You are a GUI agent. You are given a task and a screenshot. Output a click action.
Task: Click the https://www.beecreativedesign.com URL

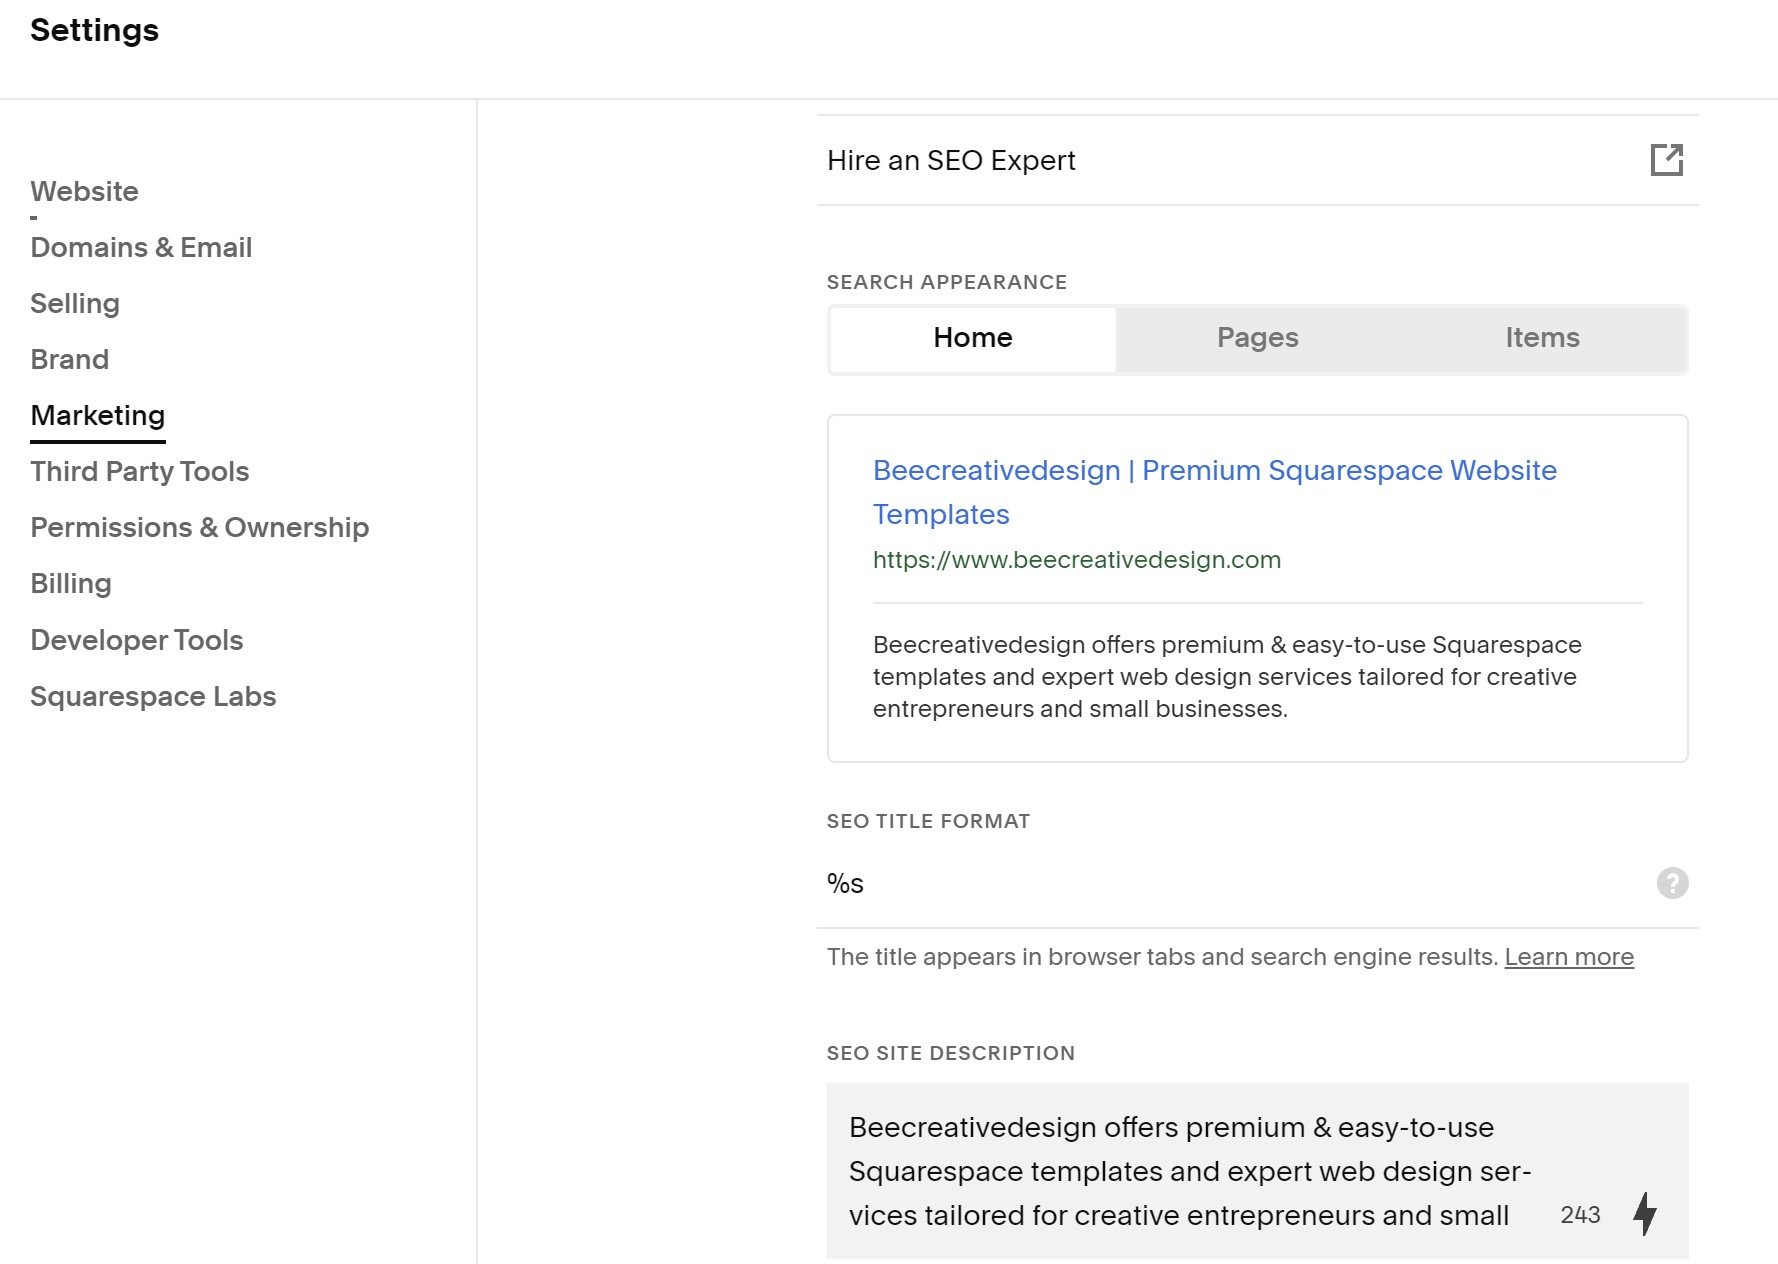pyautogui.click(x=1077, y=560)
